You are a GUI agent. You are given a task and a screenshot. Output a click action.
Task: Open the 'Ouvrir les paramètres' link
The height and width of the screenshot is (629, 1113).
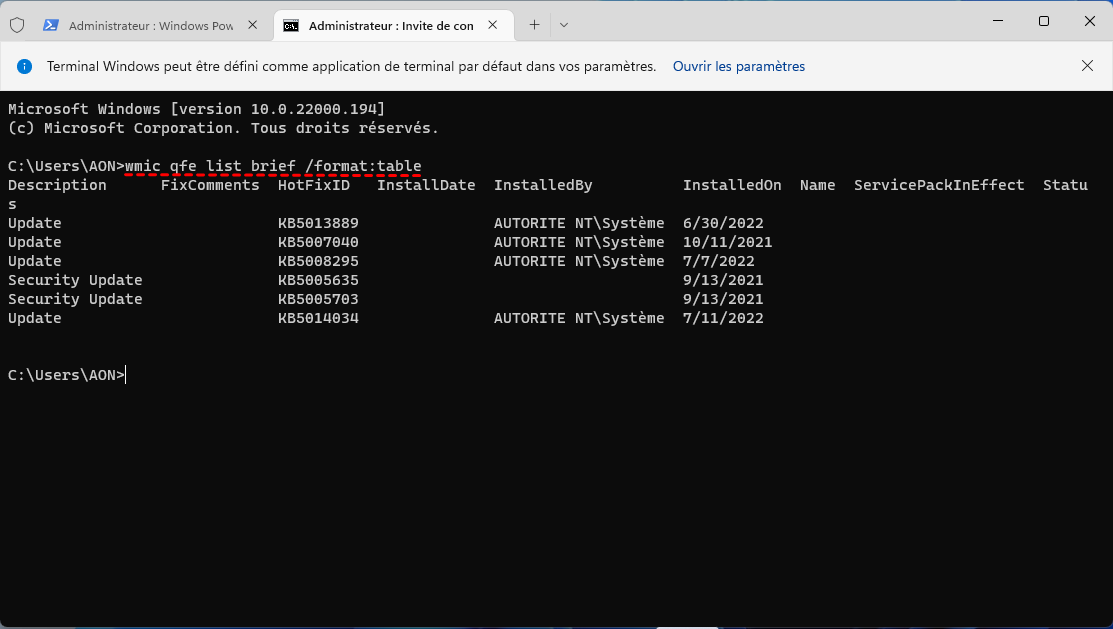pos(738,66)
